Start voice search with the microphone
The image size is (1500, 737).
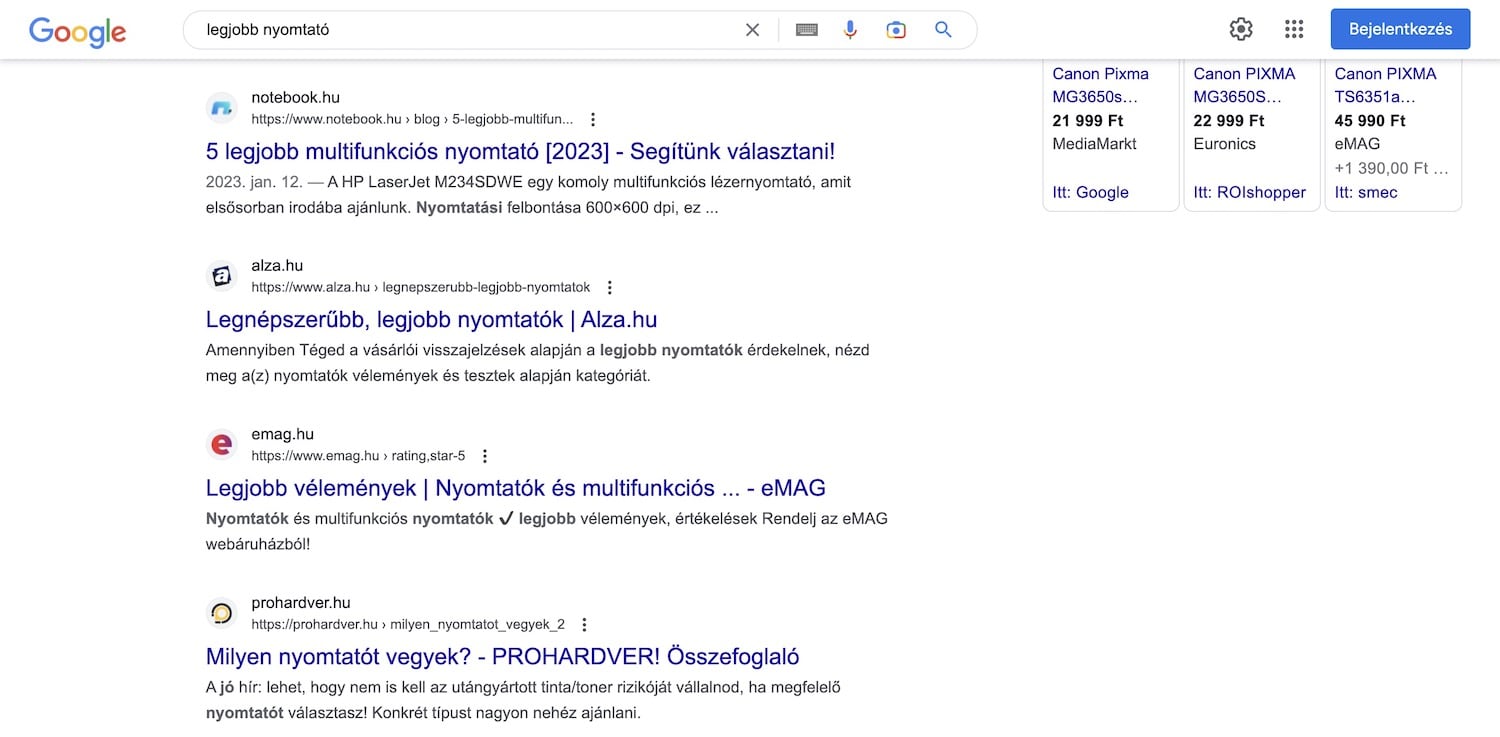tap(850, 30)
